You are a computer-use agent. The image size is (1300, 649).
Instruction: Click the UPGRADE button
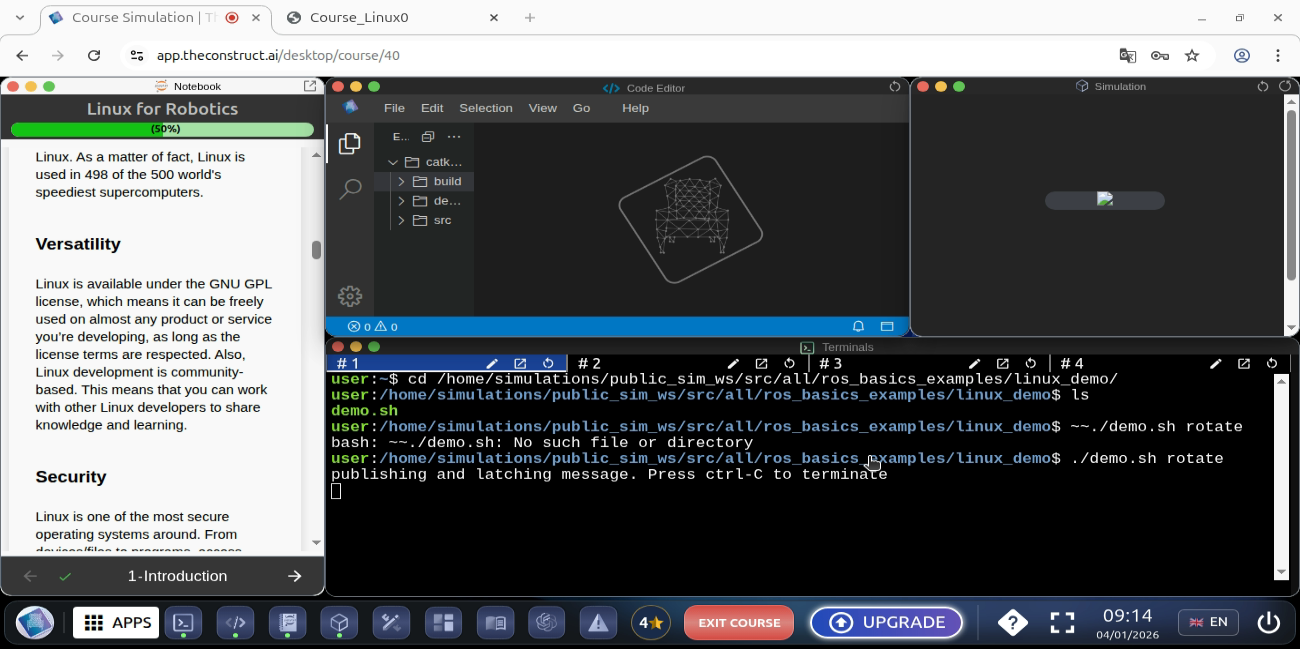coord(886,622)
